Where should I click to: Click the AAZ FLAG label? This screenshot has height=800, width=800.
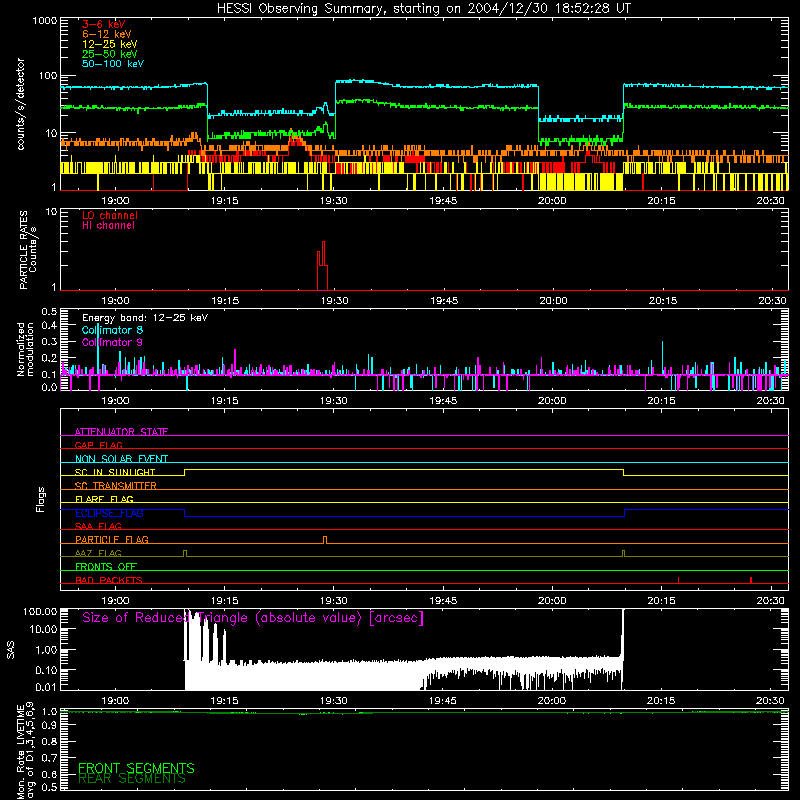click(98, 553)
